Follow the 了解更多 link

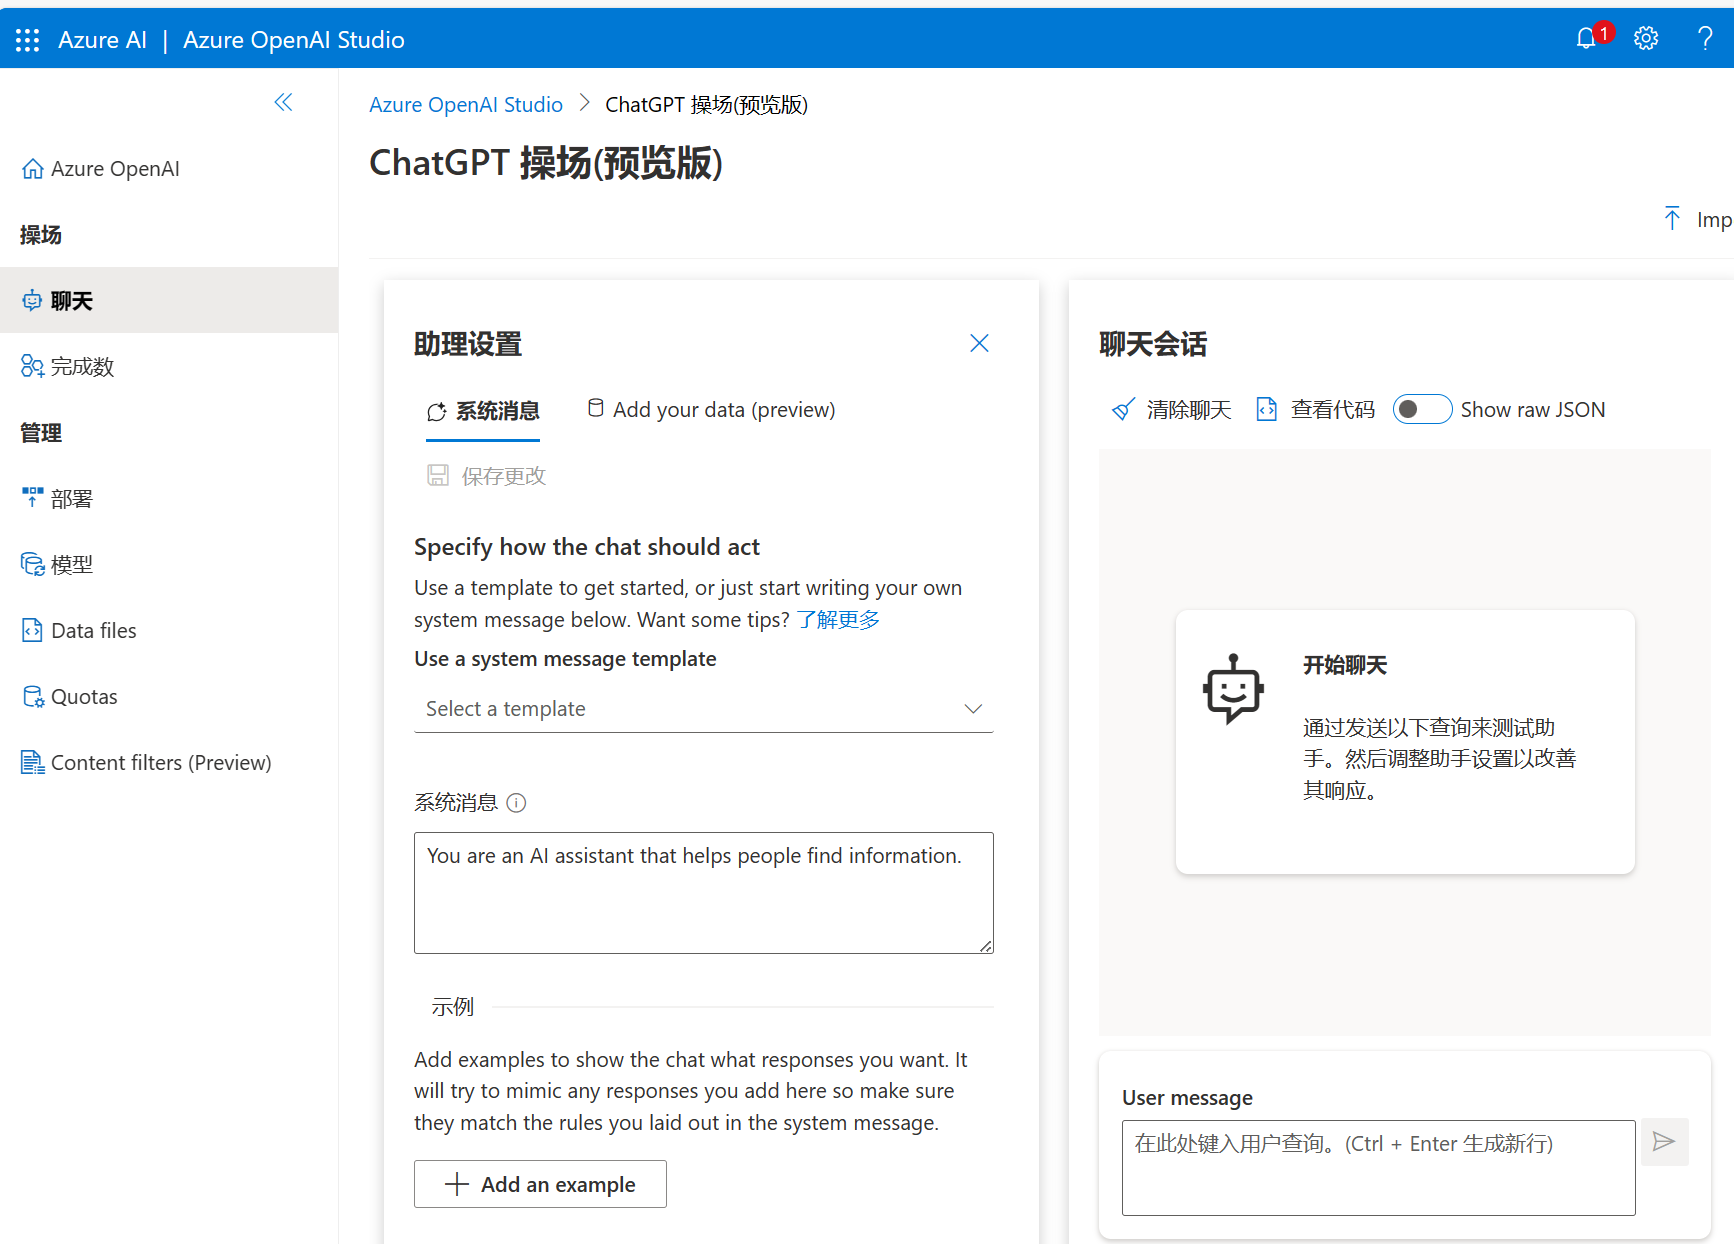(x=838, y=620)
